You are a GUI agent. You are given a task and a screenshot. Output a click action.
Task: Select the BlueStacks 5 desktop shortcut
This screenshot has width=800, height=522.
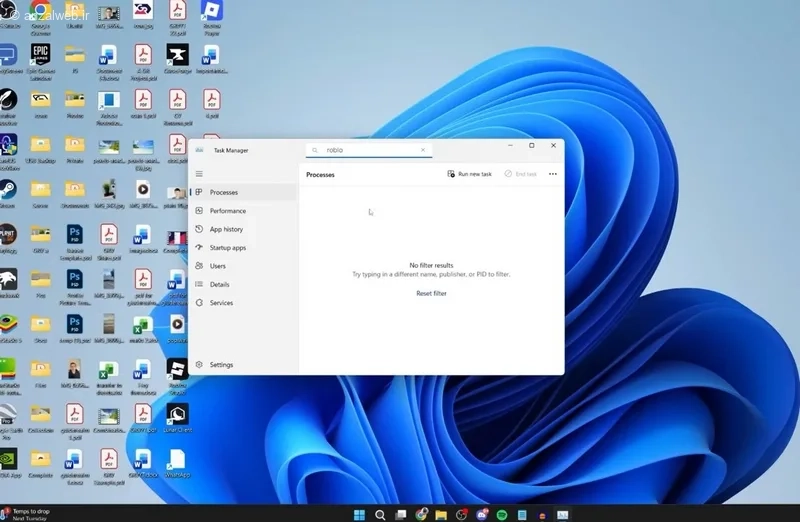pyautogui.click(x=9, y=328)
